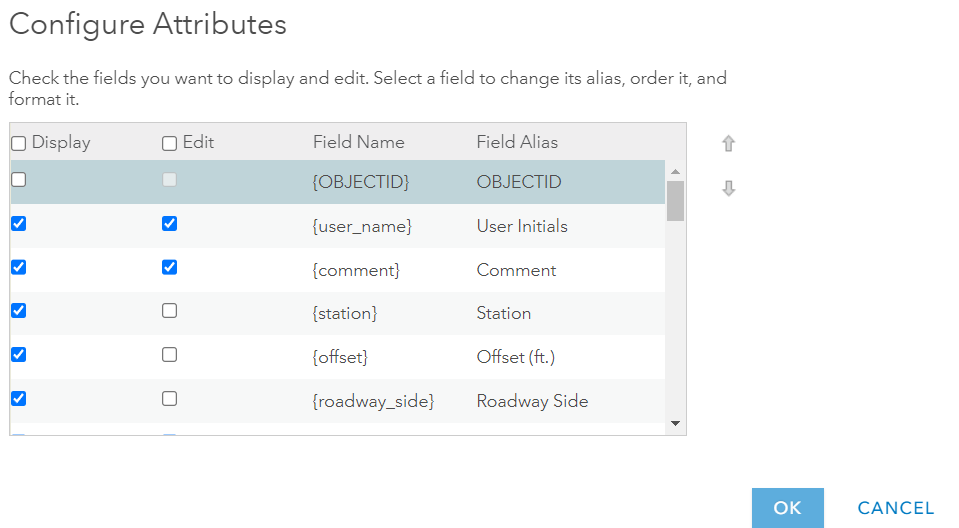Screen dimensions: 959x528
Task: Check Display for the OBJECTID field
Action: point(18,180)
